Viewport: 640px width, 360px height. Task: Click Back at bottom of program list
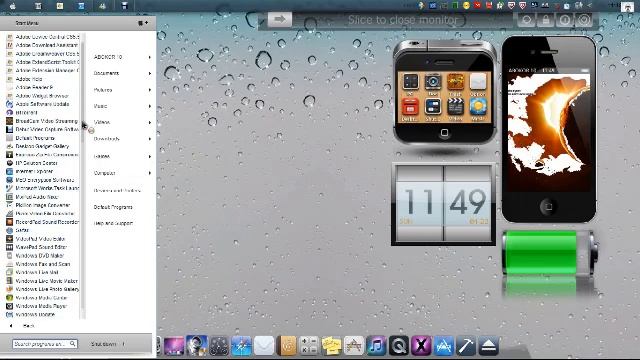click(x=29, y=326)
